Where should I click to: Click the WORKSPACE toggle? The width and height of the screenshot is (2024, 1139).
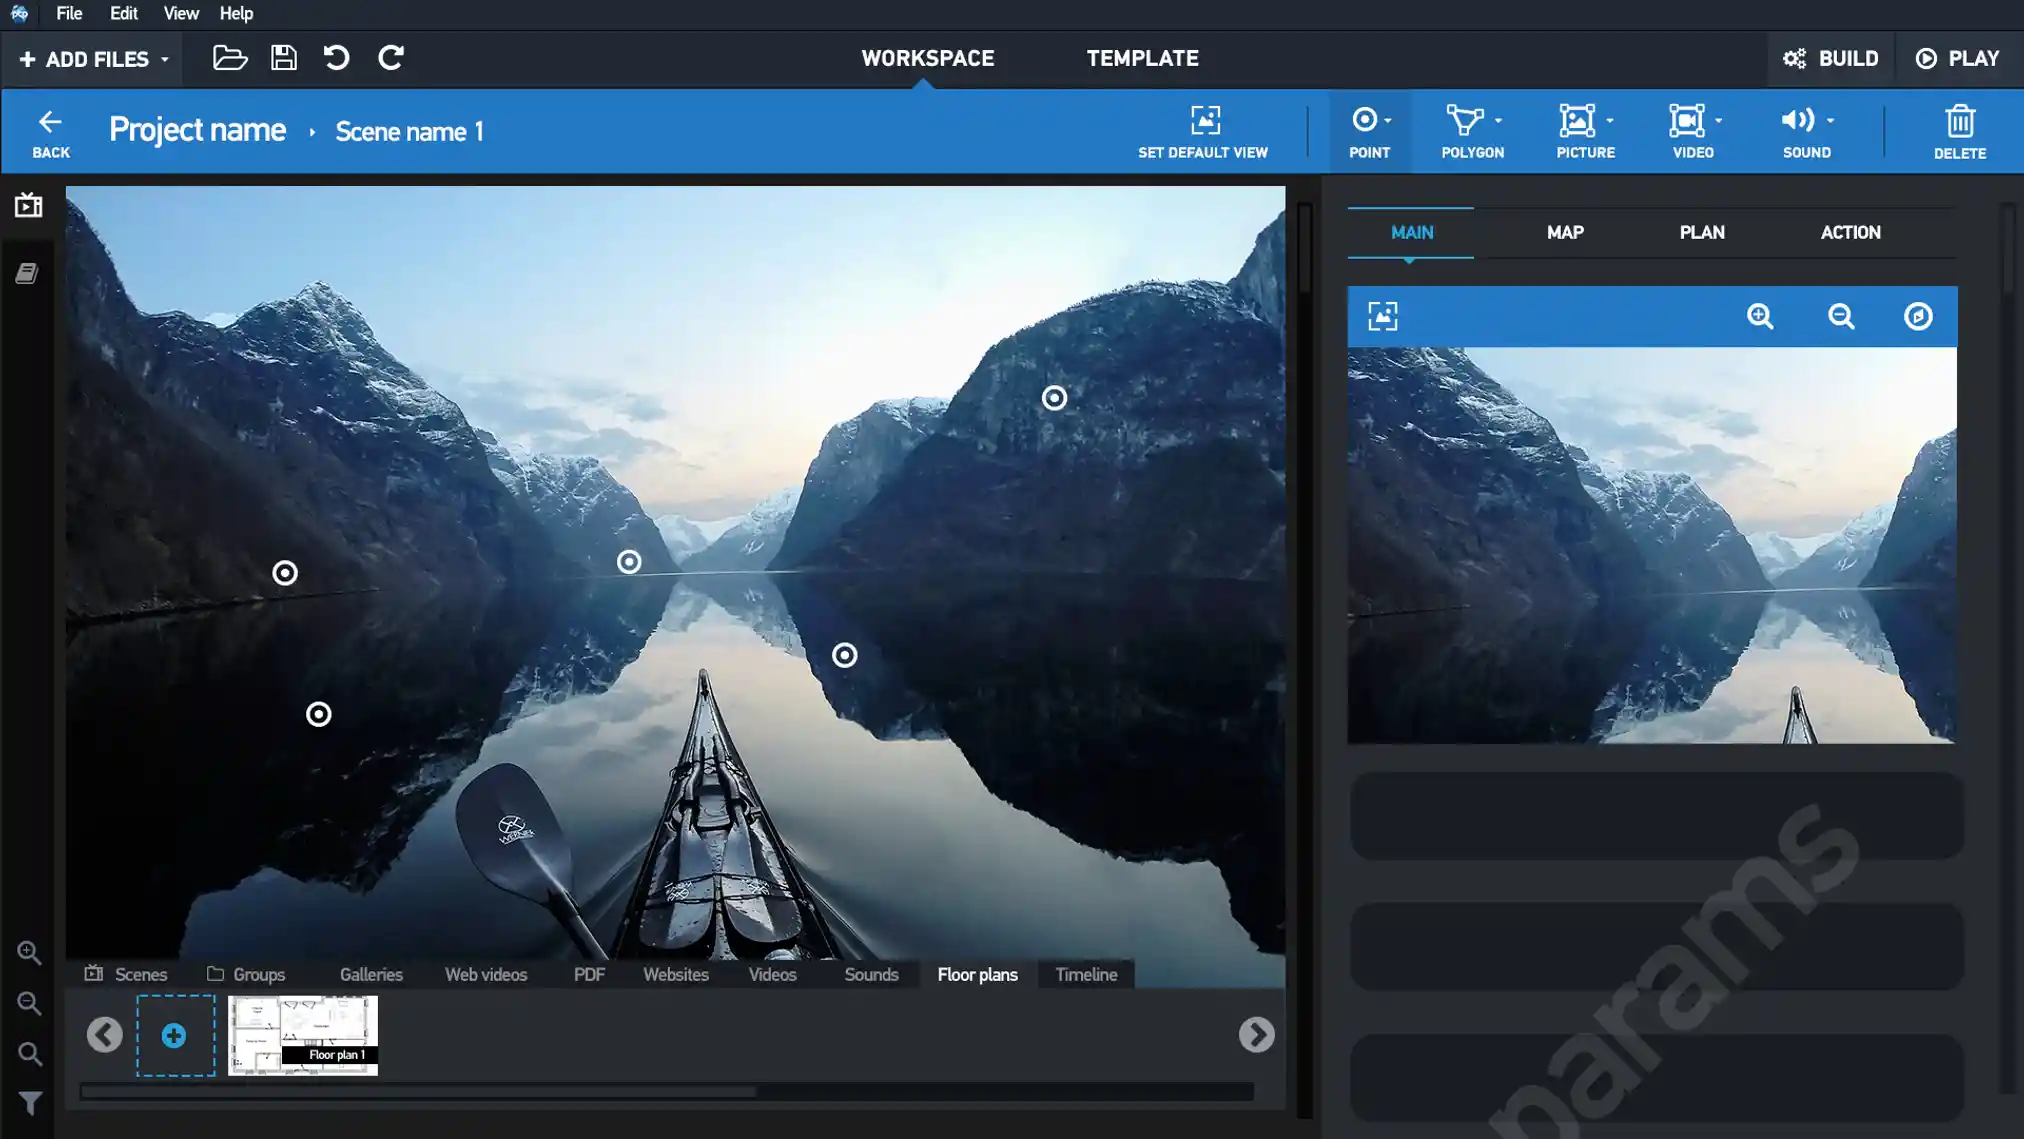click(929, 58)
